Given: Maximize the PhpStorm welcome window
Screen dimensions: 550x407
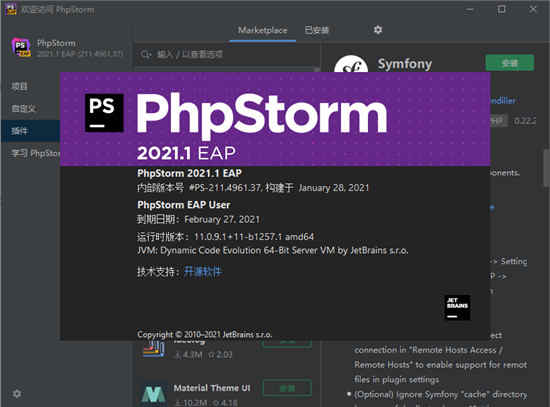Looking at the screenshot, I should [502, 9].
